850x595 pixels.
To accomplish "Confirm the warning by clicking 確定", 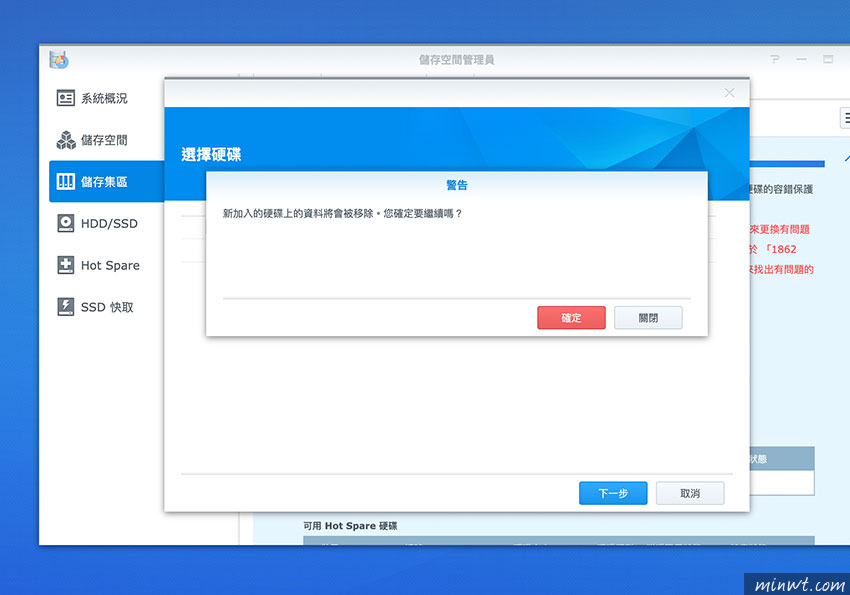I will [x=571, y=317].
